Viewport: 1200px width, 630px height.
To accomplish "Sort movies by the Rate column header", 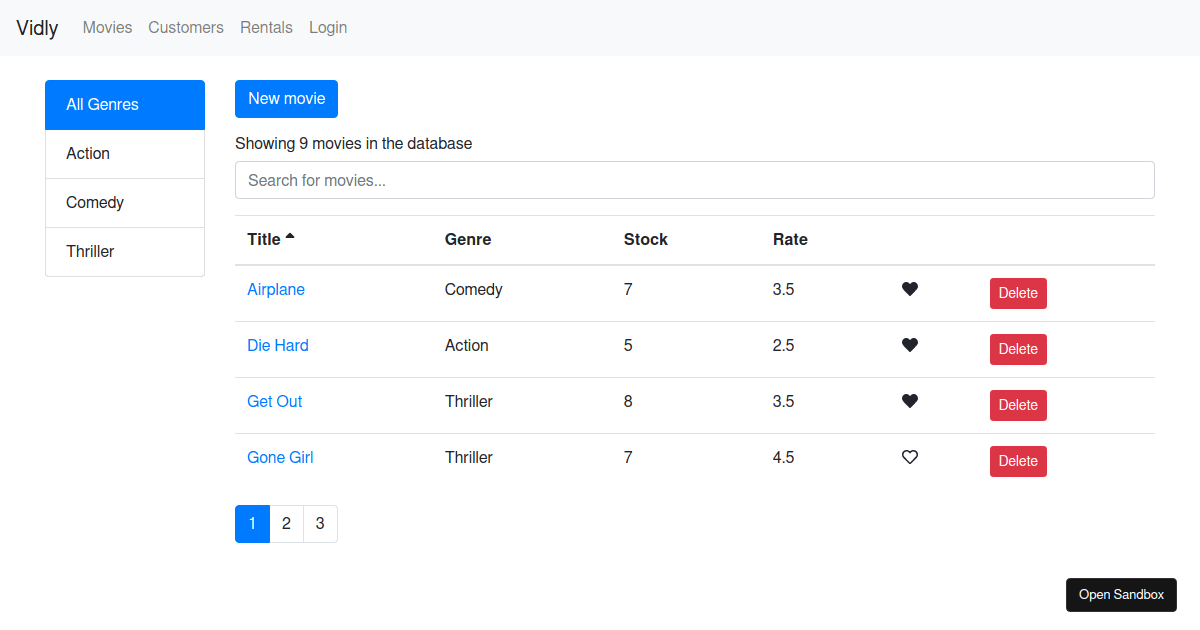I will tap(790, 239).
